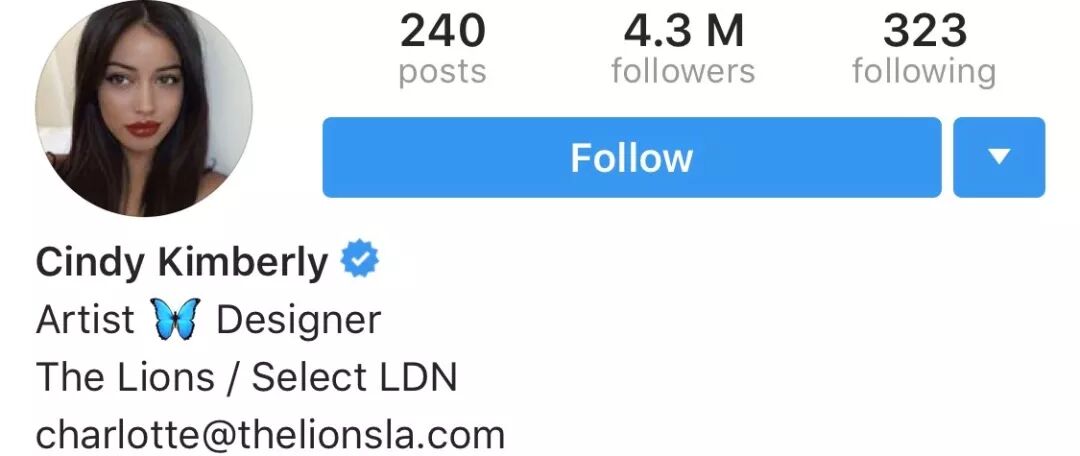Open the charlotte@thelionsla.com email link
The image size is (1080, 456).
[270, 435]
